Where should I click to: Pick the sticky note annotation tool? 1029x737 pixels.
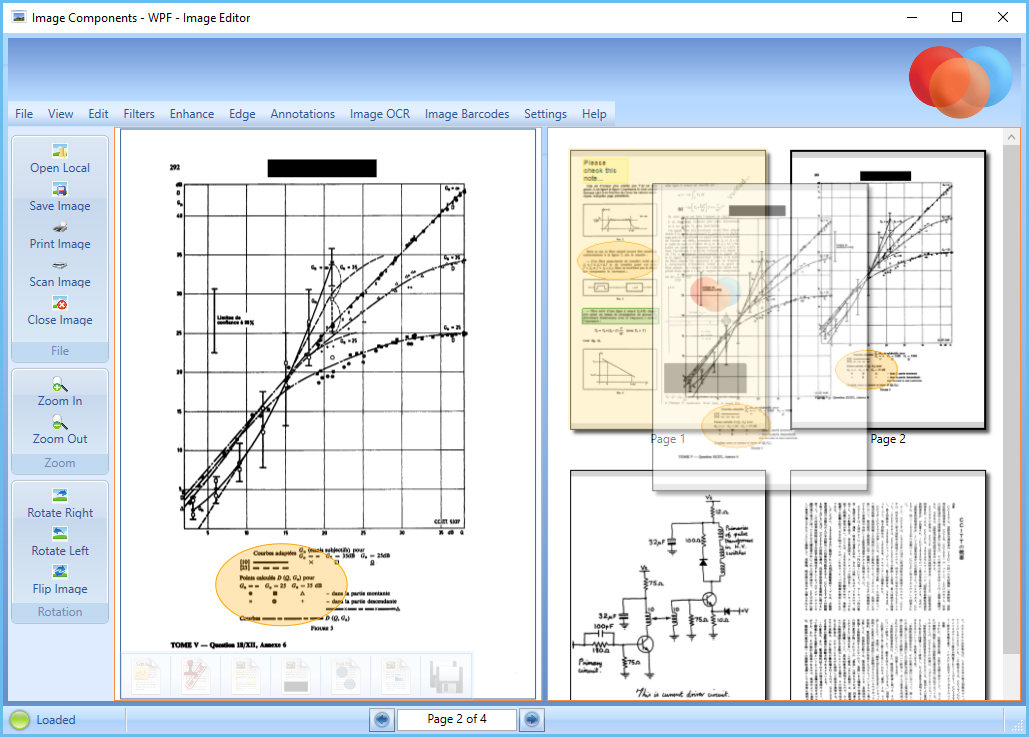pyautogui.click(x=146, y=676)
